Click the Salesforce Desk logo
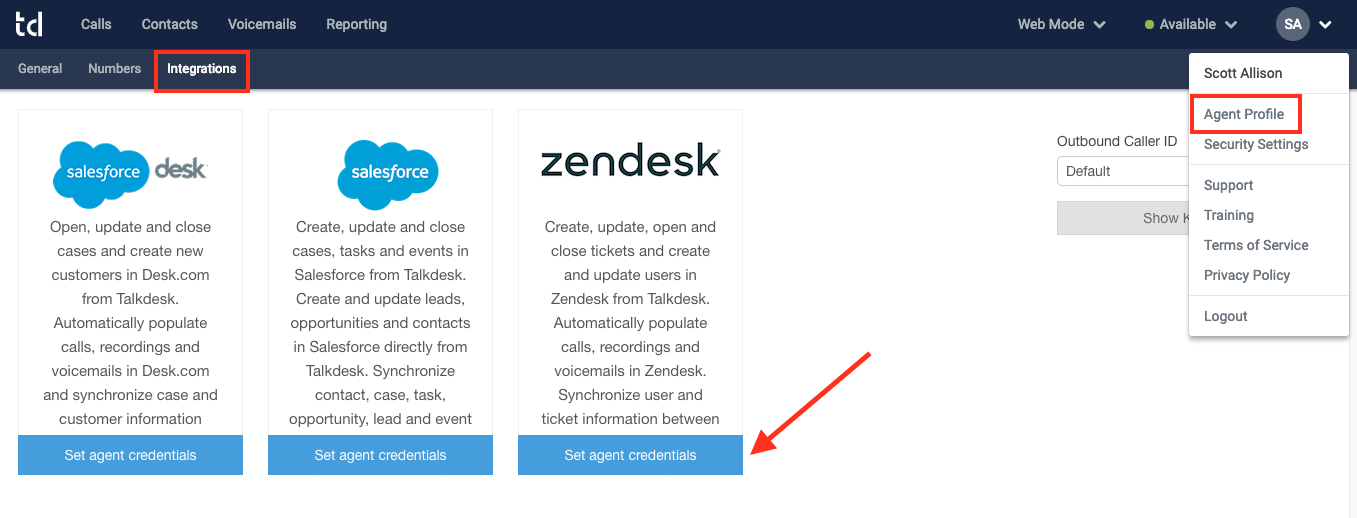This screenshot has width=1357, height=518. click(x=130, y=171)
